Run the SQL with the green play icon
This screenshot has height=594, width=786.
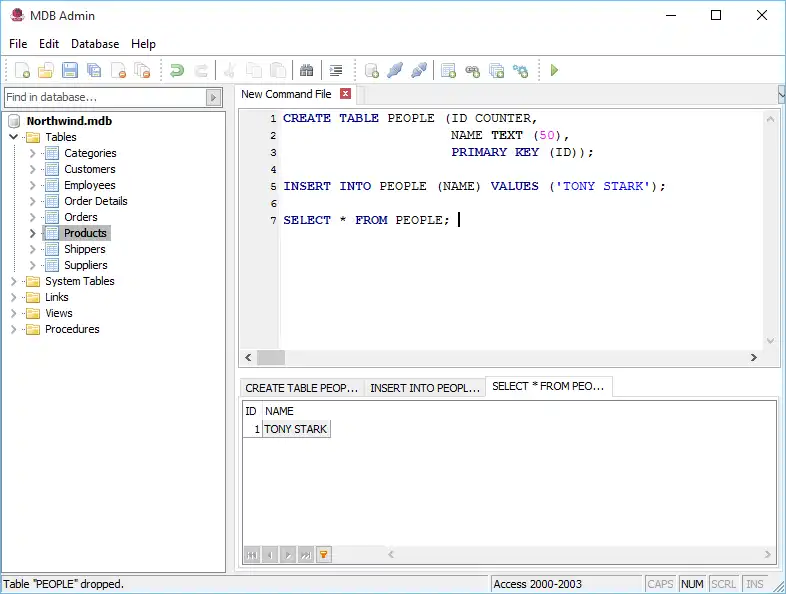(554, 70)
